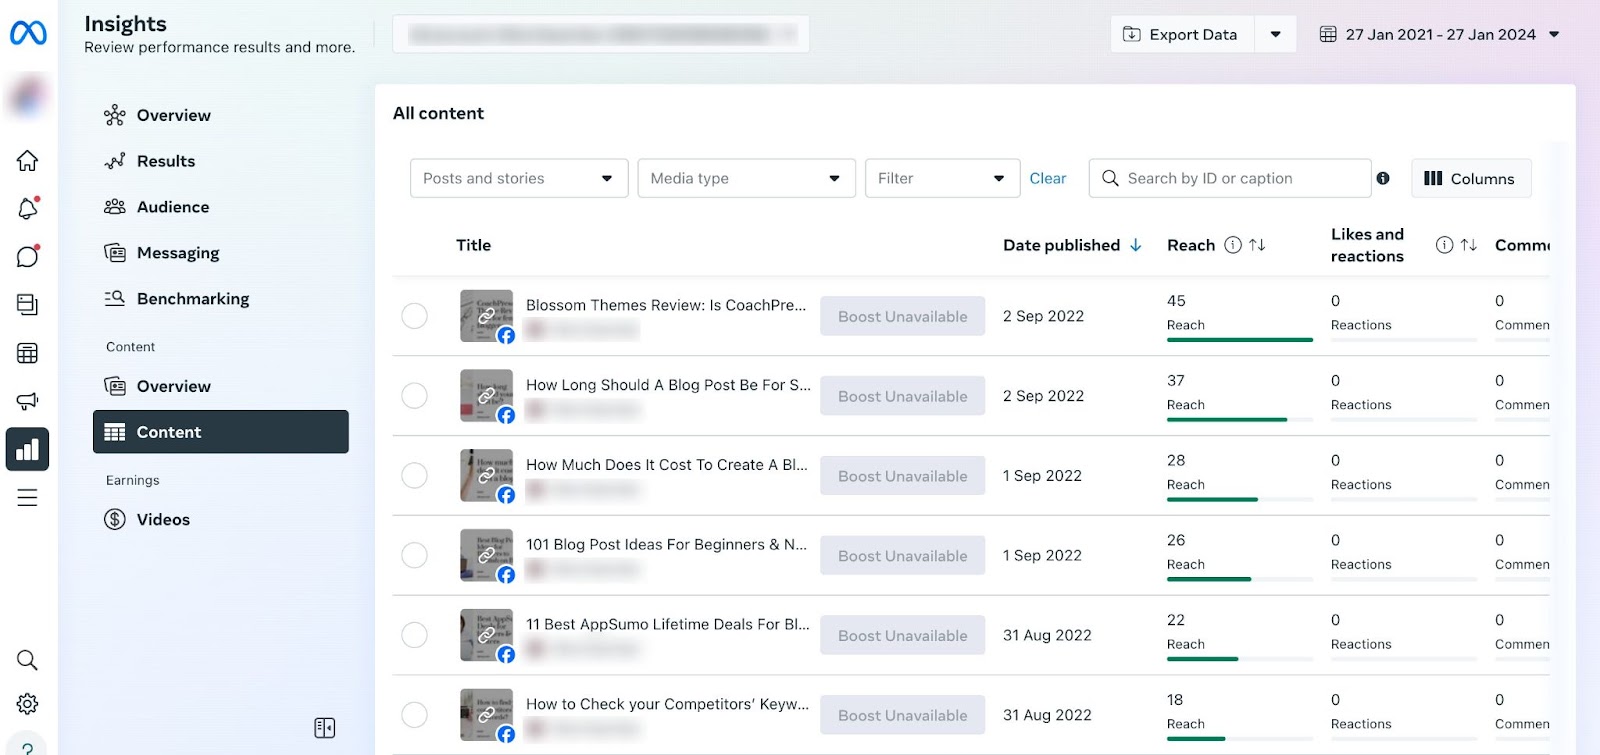This screenshot has width=1600, height=755.
Task: Open the Filter dropdown
Action: click(942, 178)
